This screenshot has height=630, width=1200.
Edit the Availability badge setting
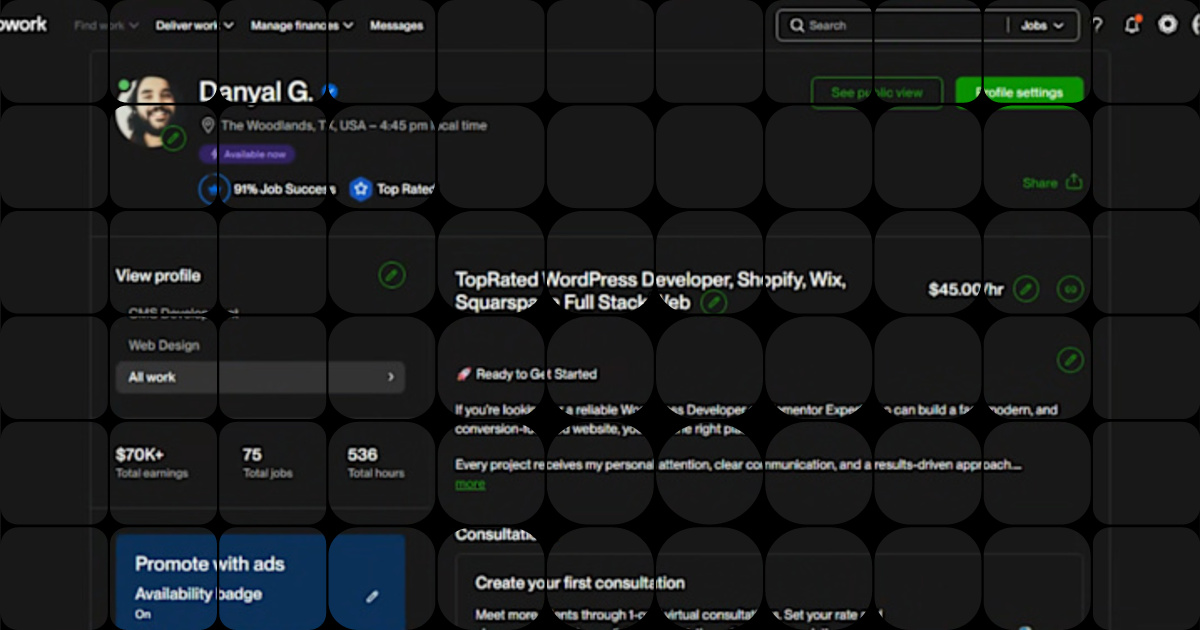click(x=372, y=596)
